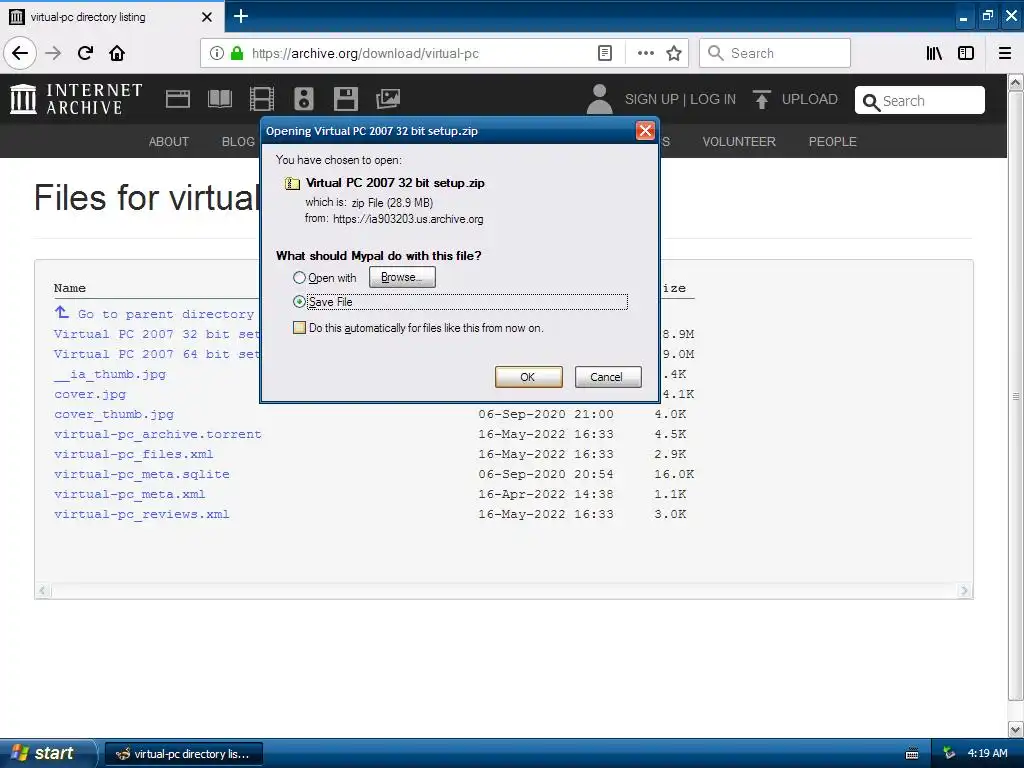Toggle reader view in address bar
1024x768 pixels.
point(605,53)
